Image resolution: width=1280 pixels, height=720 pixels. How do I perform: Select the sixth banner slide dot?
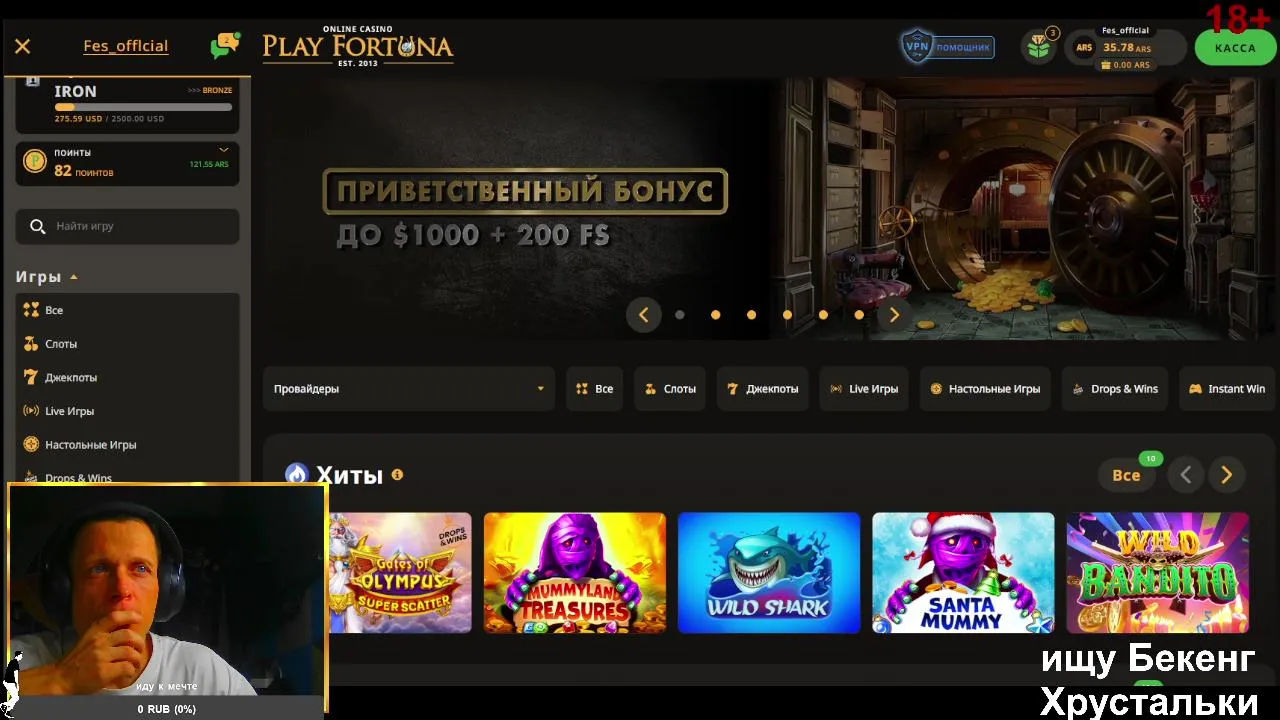coord(859,315)
